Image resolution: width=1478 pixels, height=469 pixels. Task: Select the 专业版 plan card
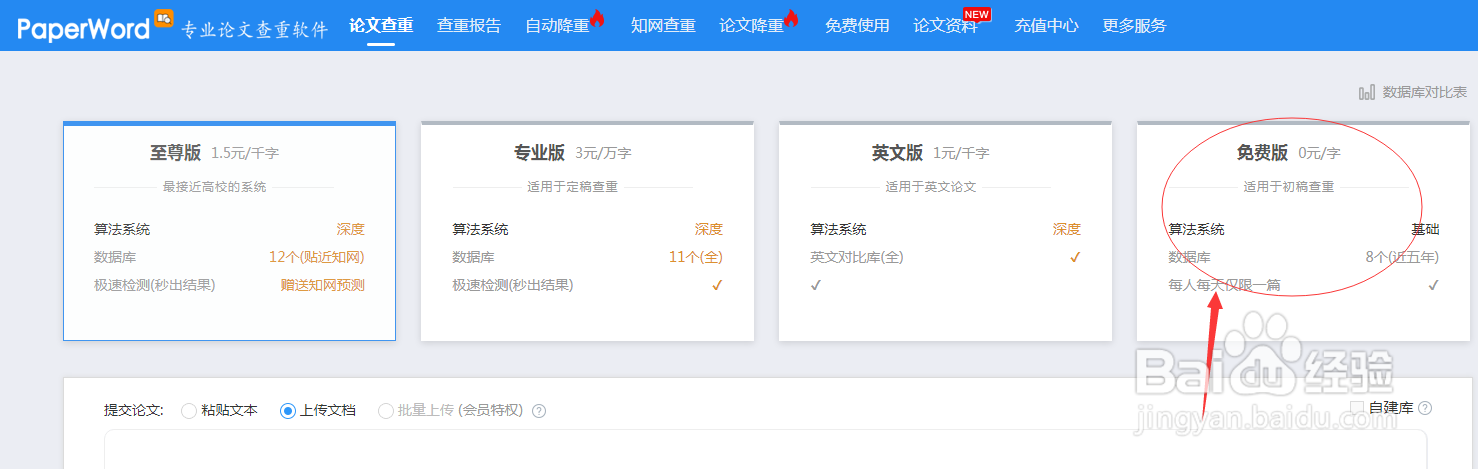pyautogui.click(x=587, y=231)
